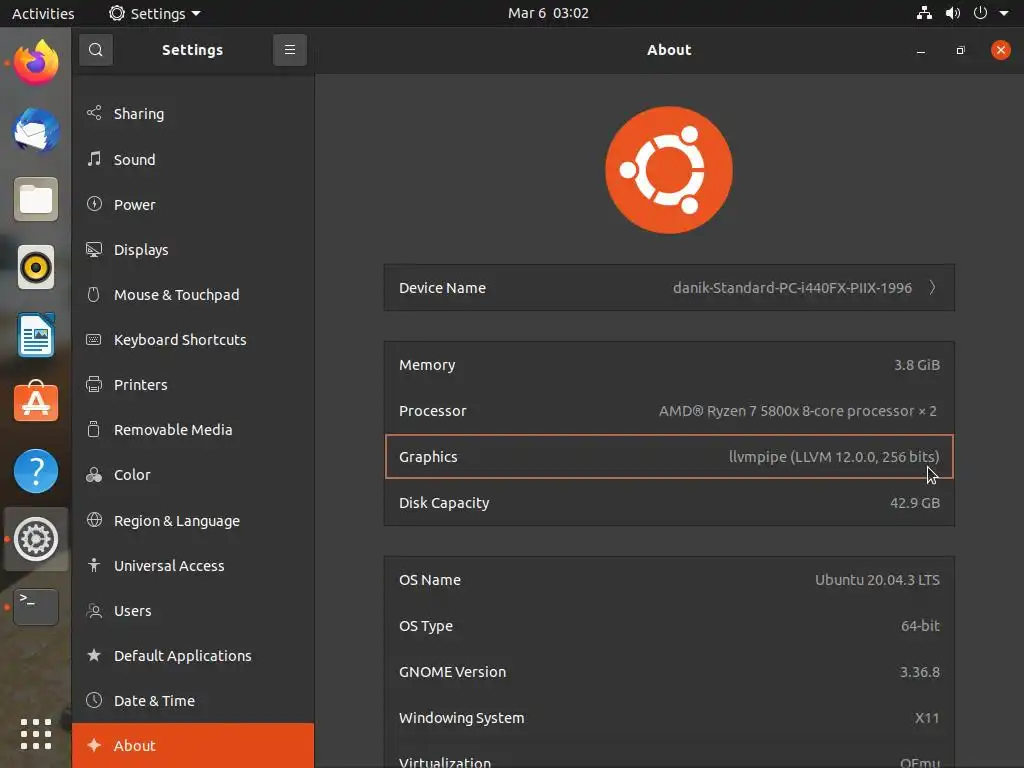The width and height of the screenshot is (1024, 768).
Task: Click the Device Name chevron arrow
Action: (933, 287)
